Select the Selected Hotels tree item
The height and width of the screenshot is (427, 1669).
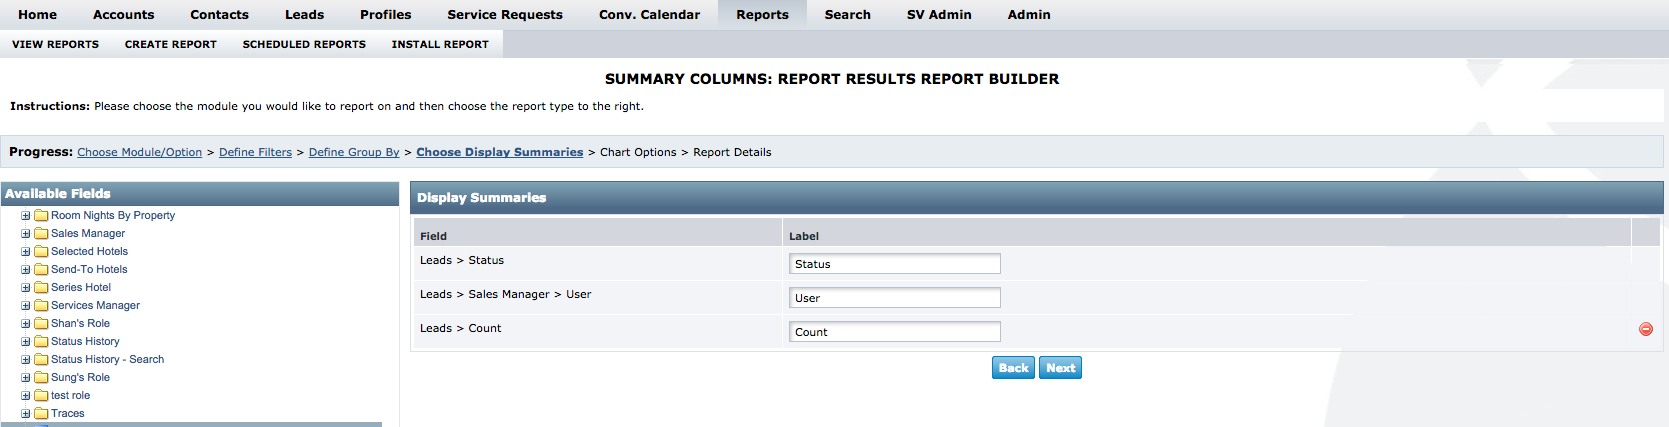[89, 251]
